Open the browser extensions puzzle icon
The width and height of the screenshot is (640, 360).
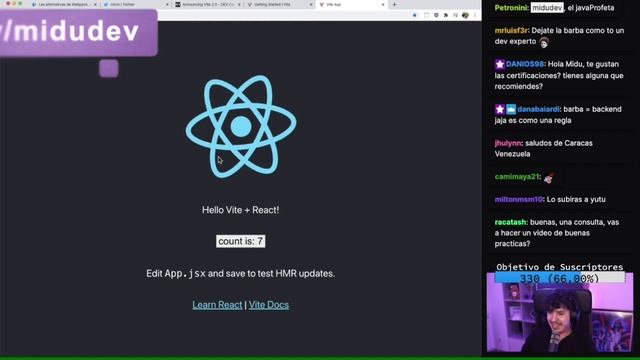(x=446, y=15)
